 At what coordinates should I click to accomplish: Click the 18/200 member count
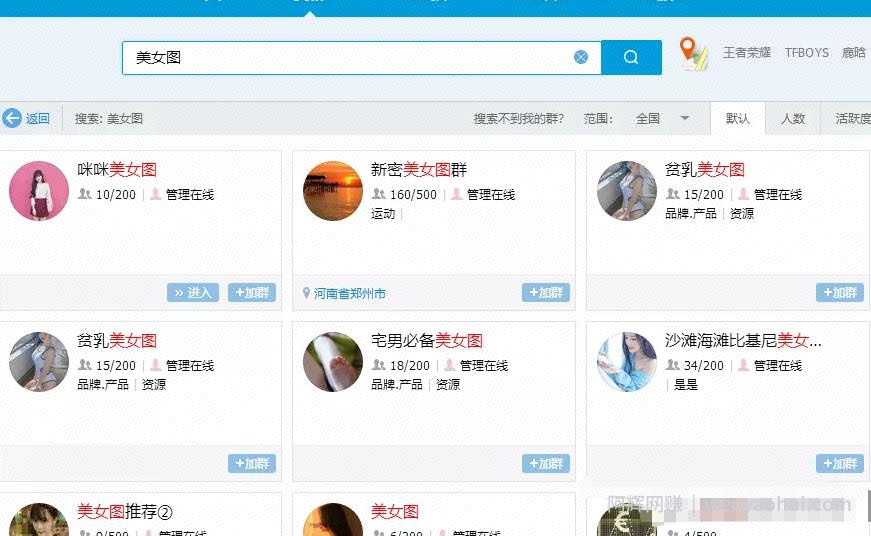tap(410, 365)
